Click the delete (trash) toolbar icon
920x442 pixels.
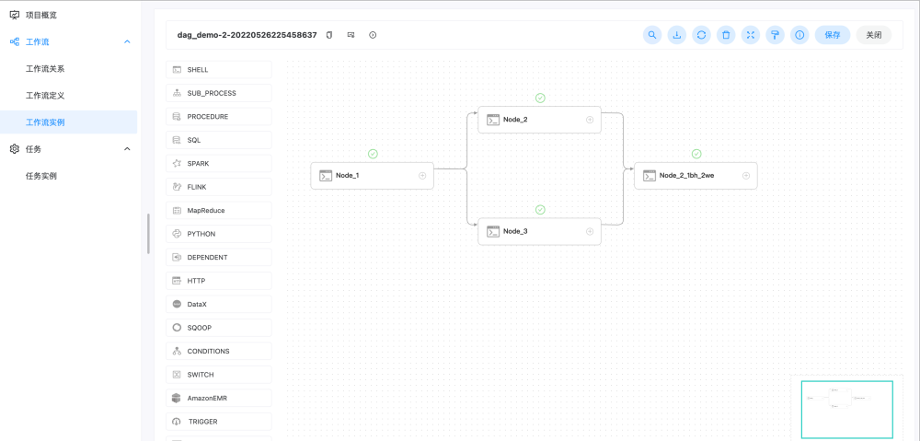click(726, 35)
